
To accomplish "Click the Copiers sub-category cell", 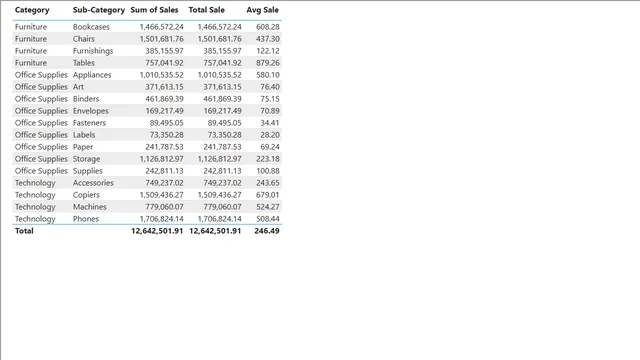I will click(86, 195).
